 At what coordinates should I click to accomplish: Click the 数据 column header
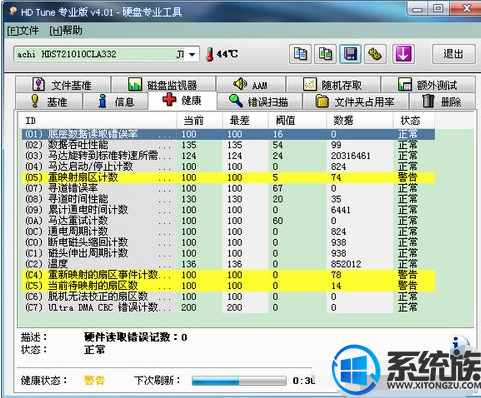point(359,120)
